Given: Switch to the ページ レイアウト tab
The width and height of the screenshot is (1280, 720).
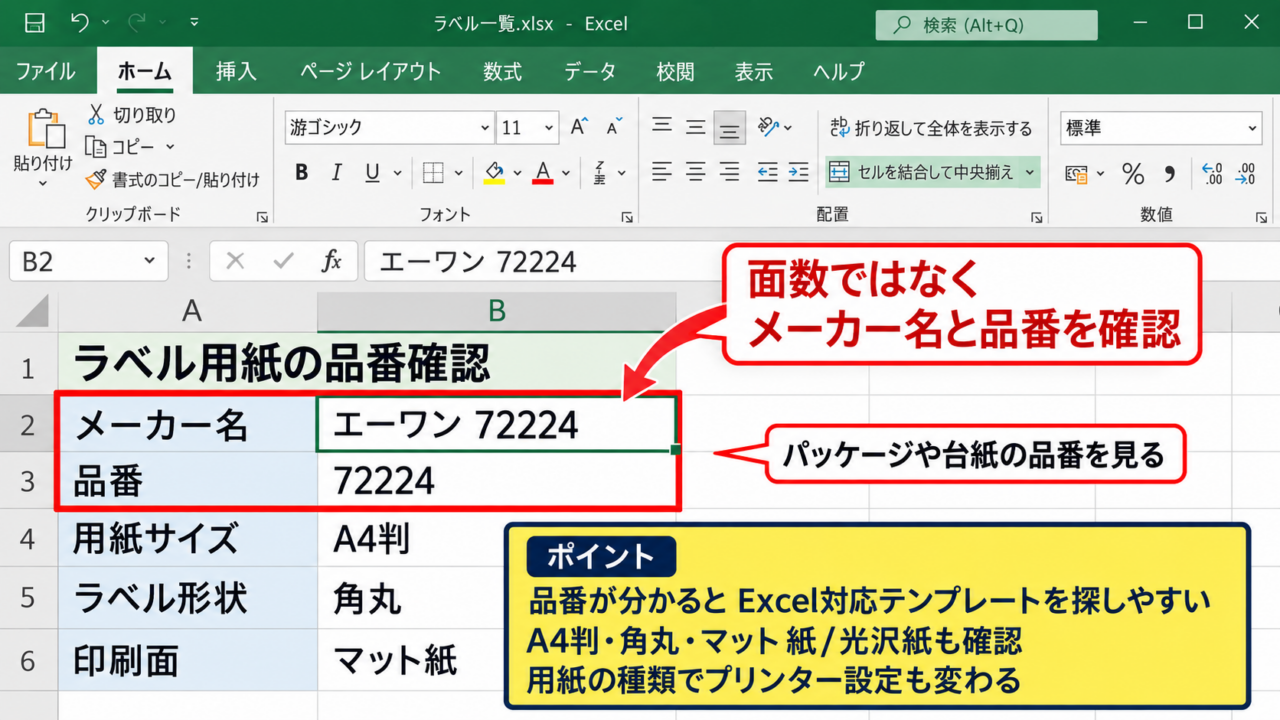Looking at the screenshot, I should 370,72.
